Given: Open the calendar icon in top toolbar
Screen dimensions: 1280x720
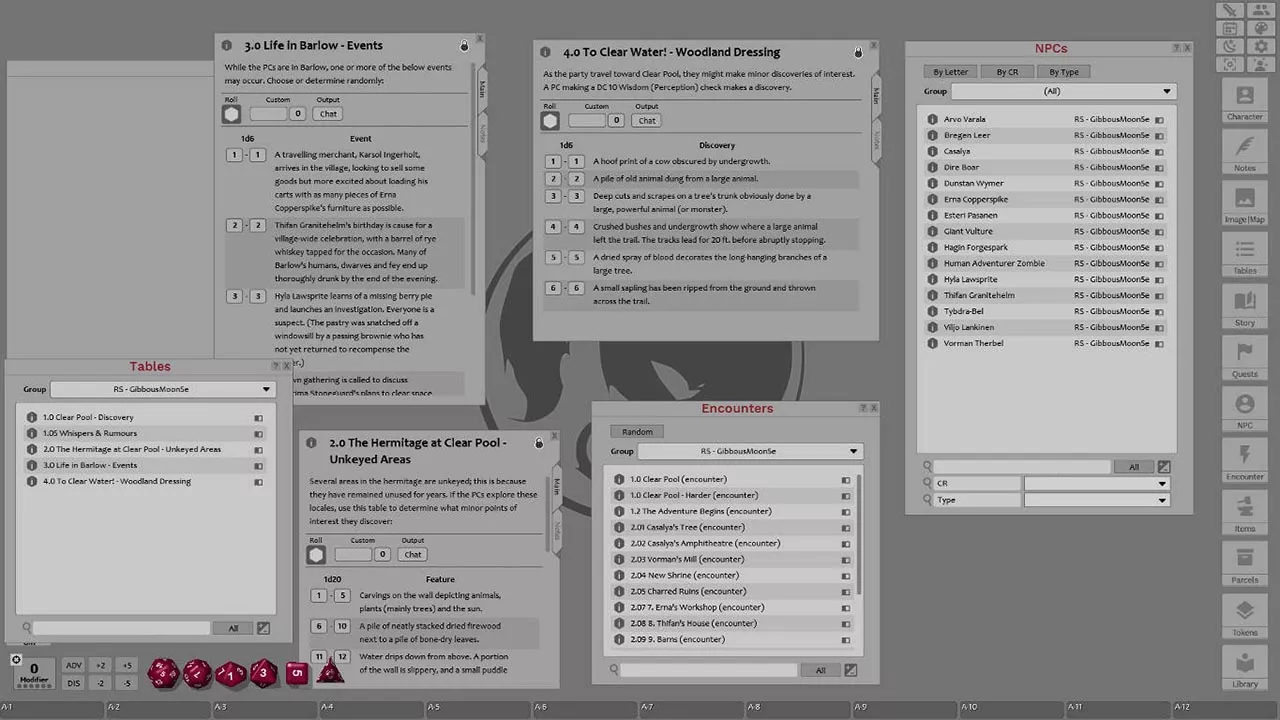Looking at the screenshot, I should (x=1230, y=29).
